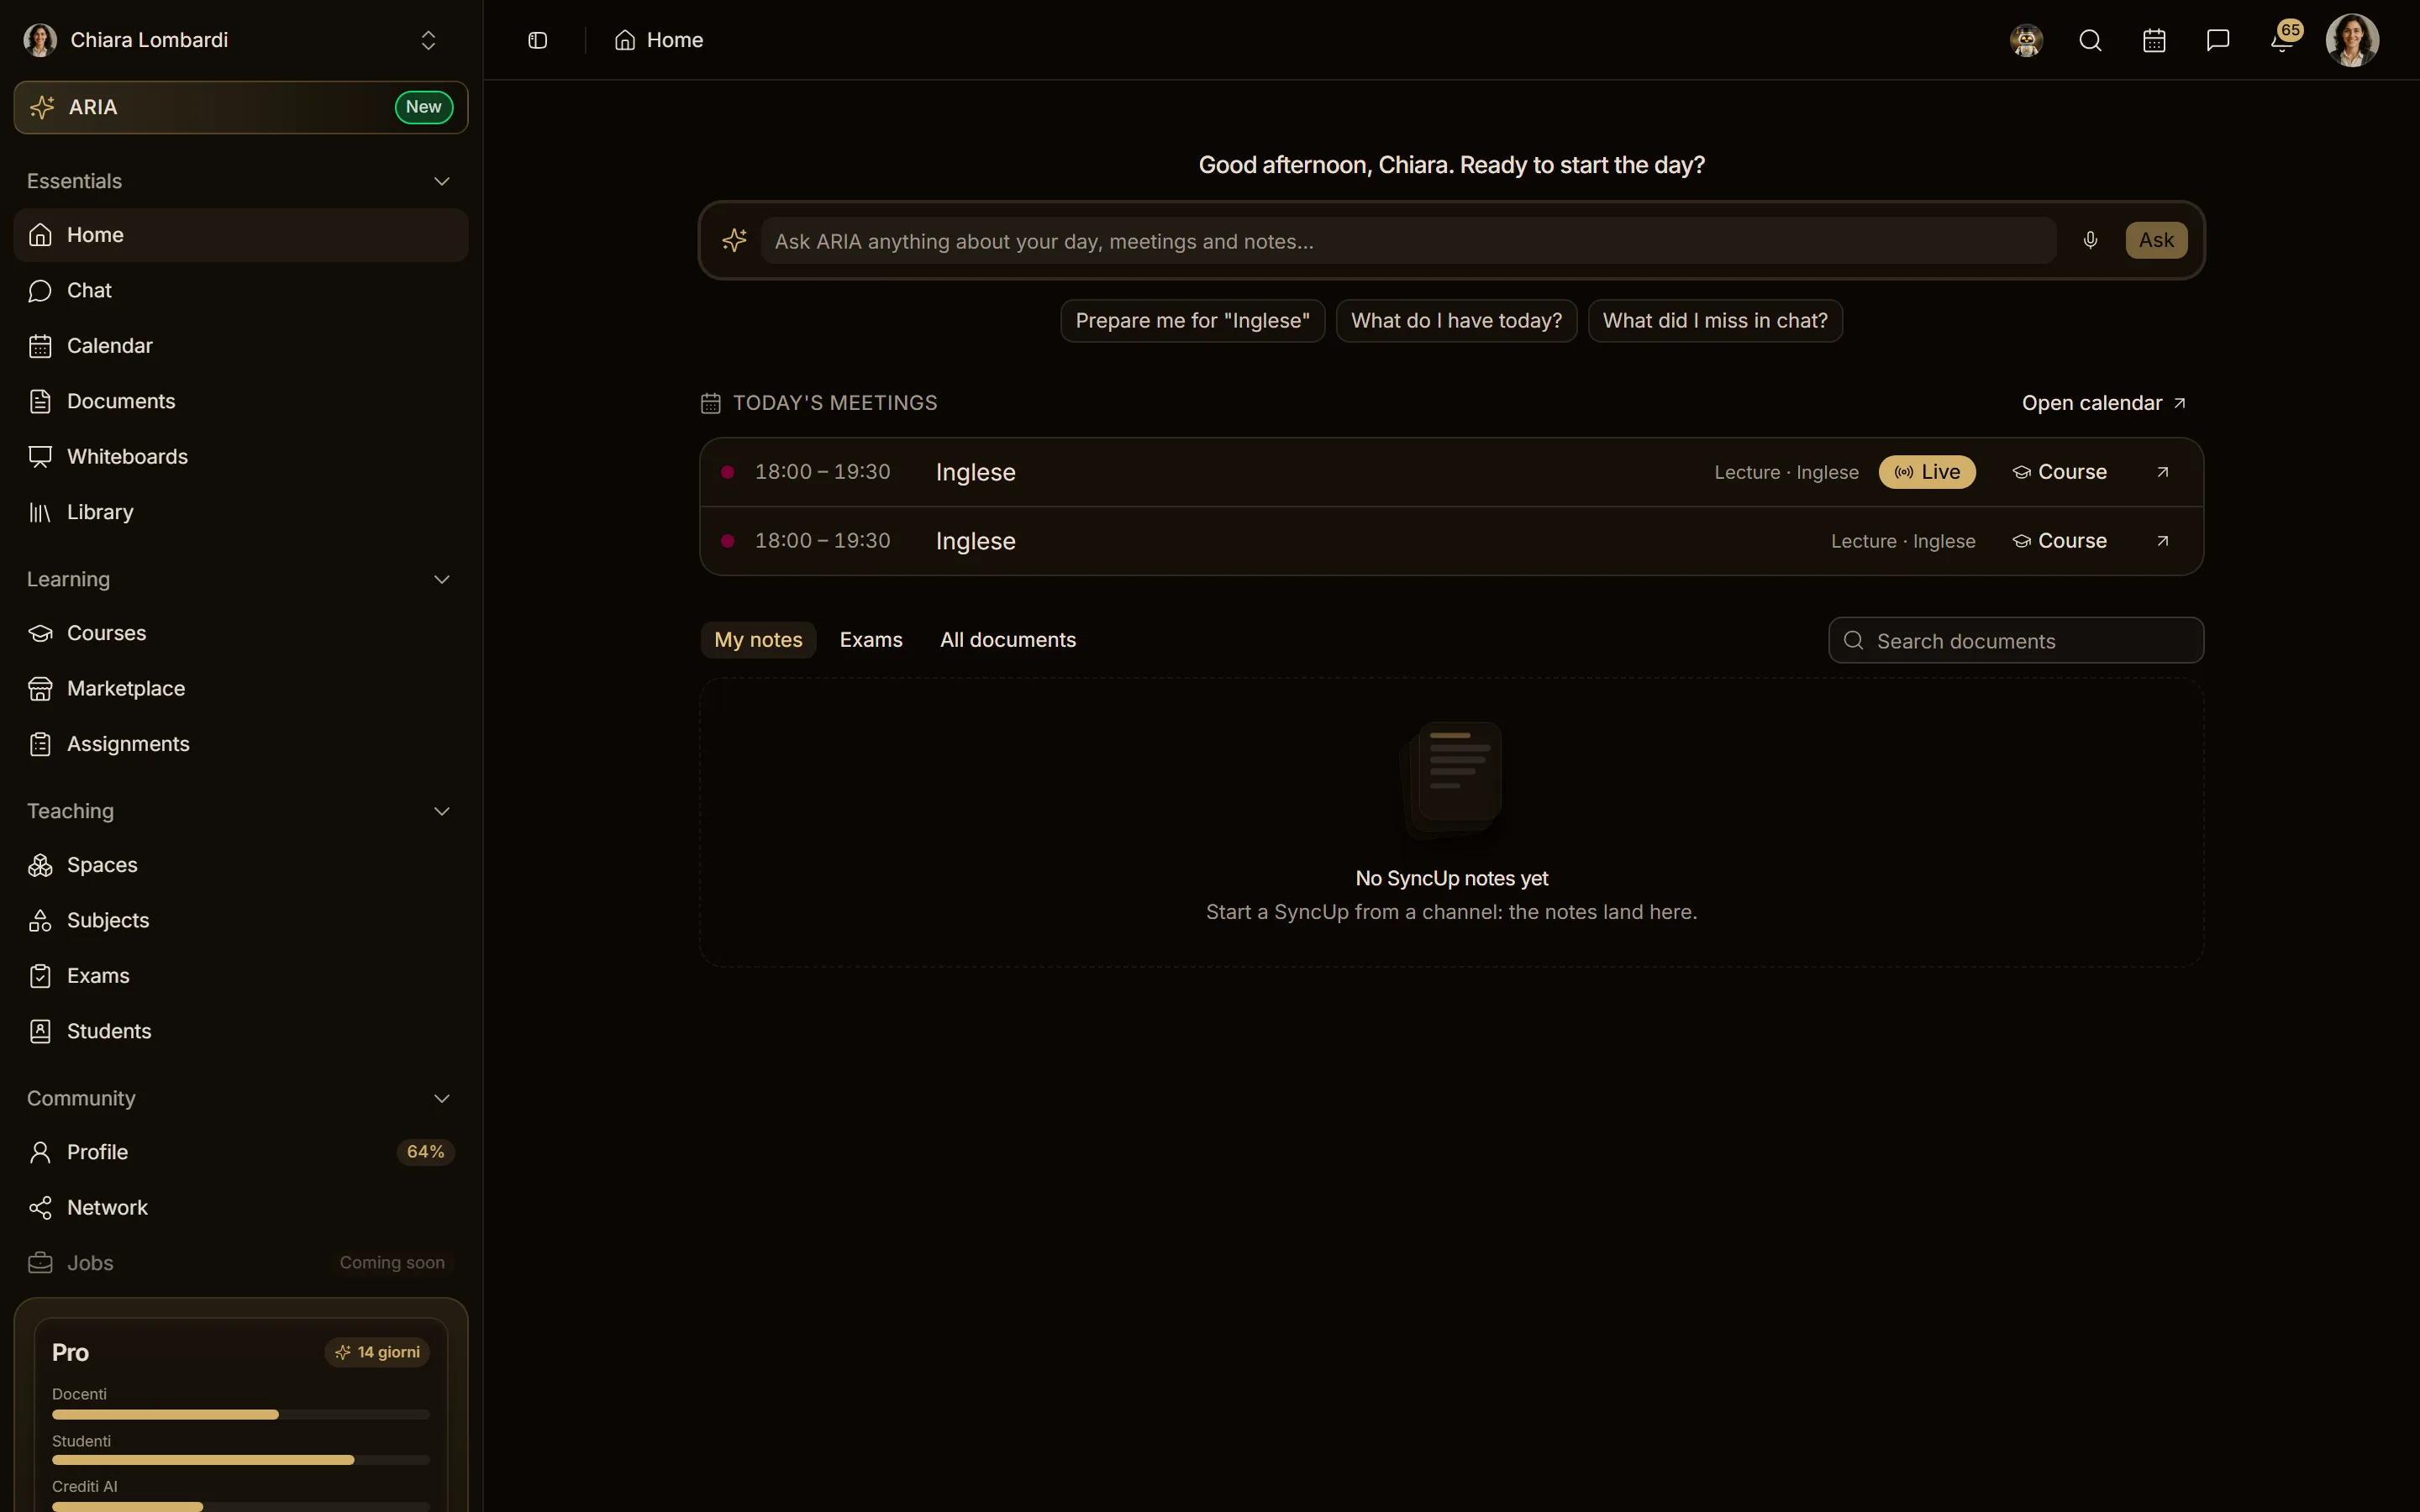Click the Studenti usage progress bar
The height and width of the screenshot is (1512, 2420).
(241, 1460)
